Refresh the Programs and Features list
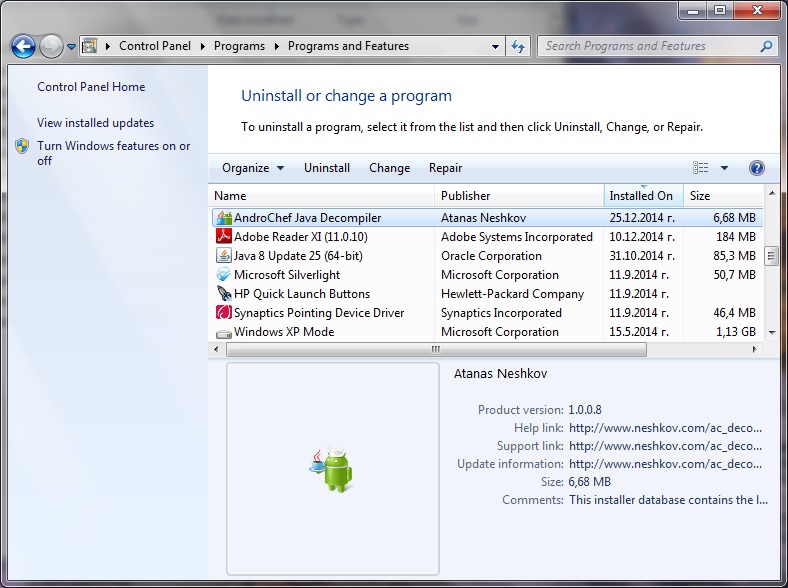Viewport: 788px width, 588px height. pos(518,47)
